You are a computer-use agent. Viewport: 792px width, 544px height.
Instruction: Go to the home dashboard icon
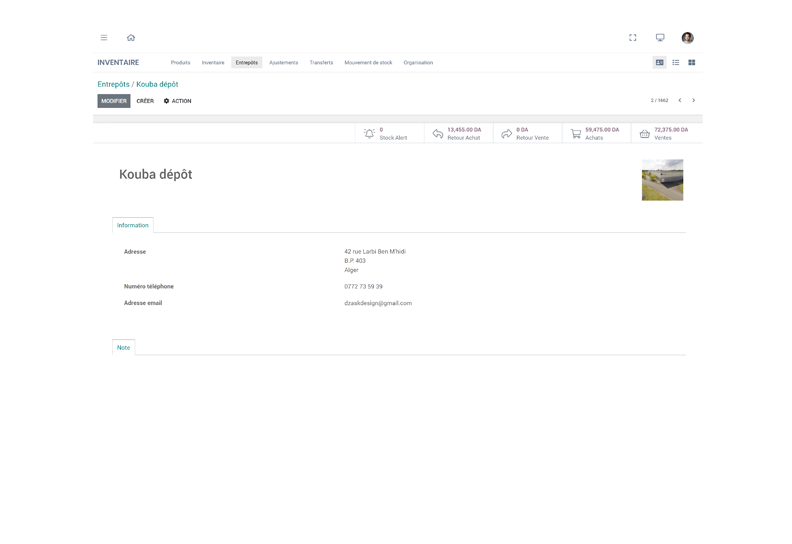(x=131, y=38)
